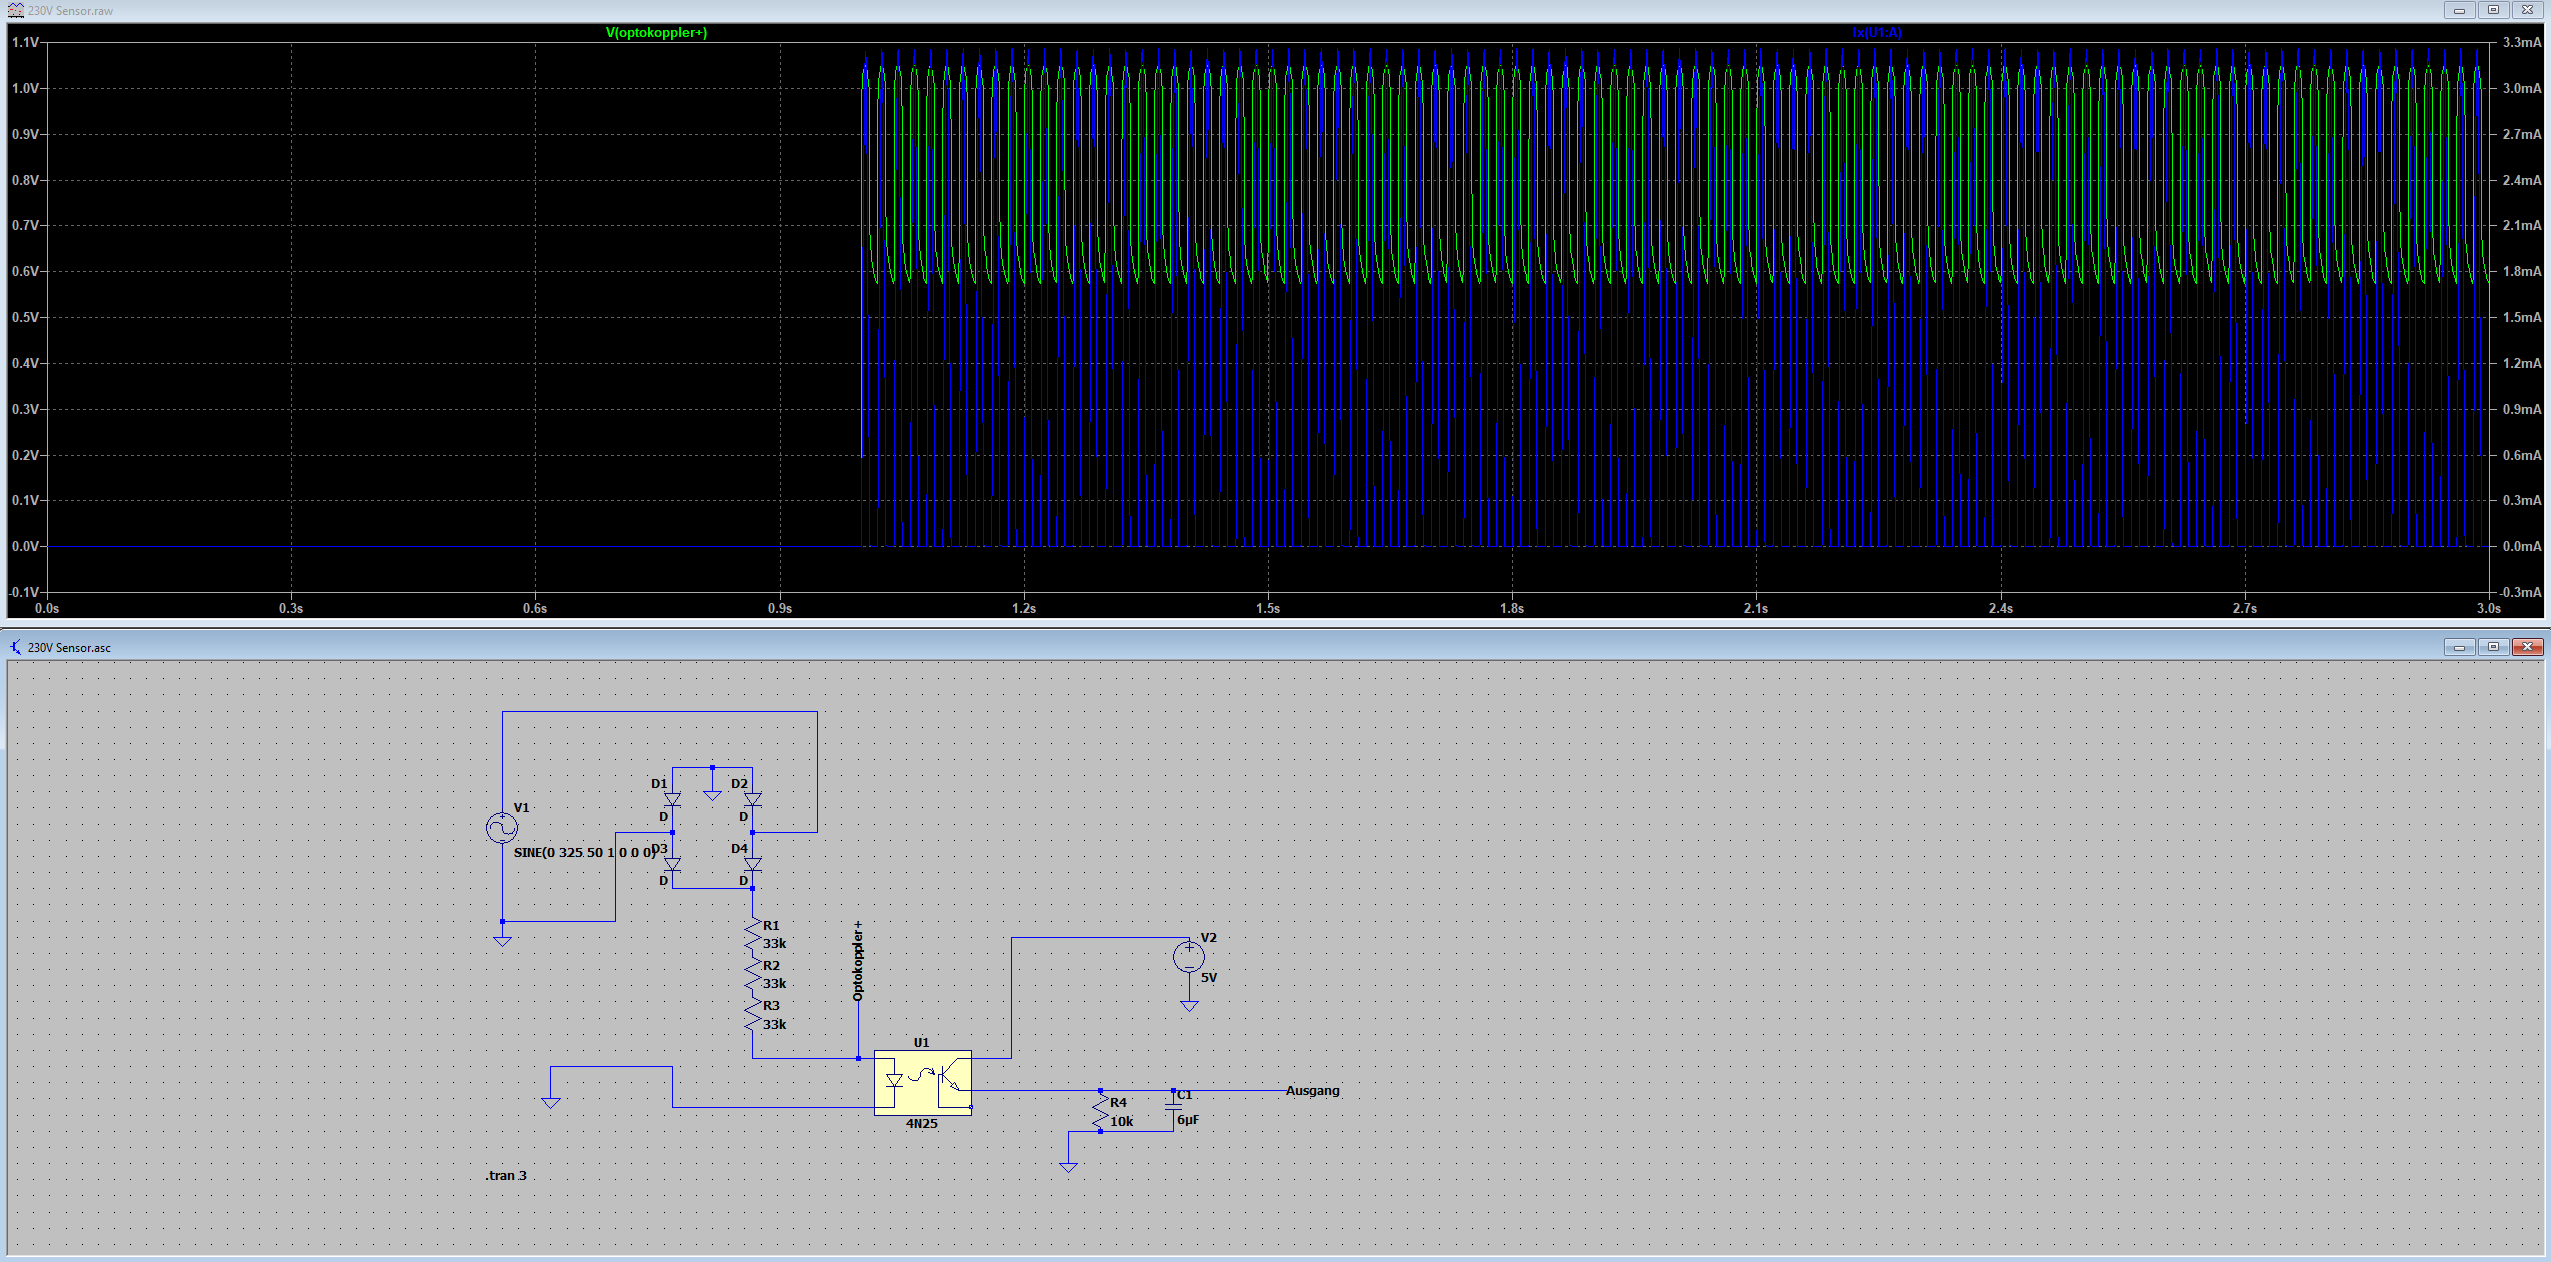The height and width of the screenshot is (1262, 2551).
Task: Click the 2.4s time axis label
Action: 2001,608
